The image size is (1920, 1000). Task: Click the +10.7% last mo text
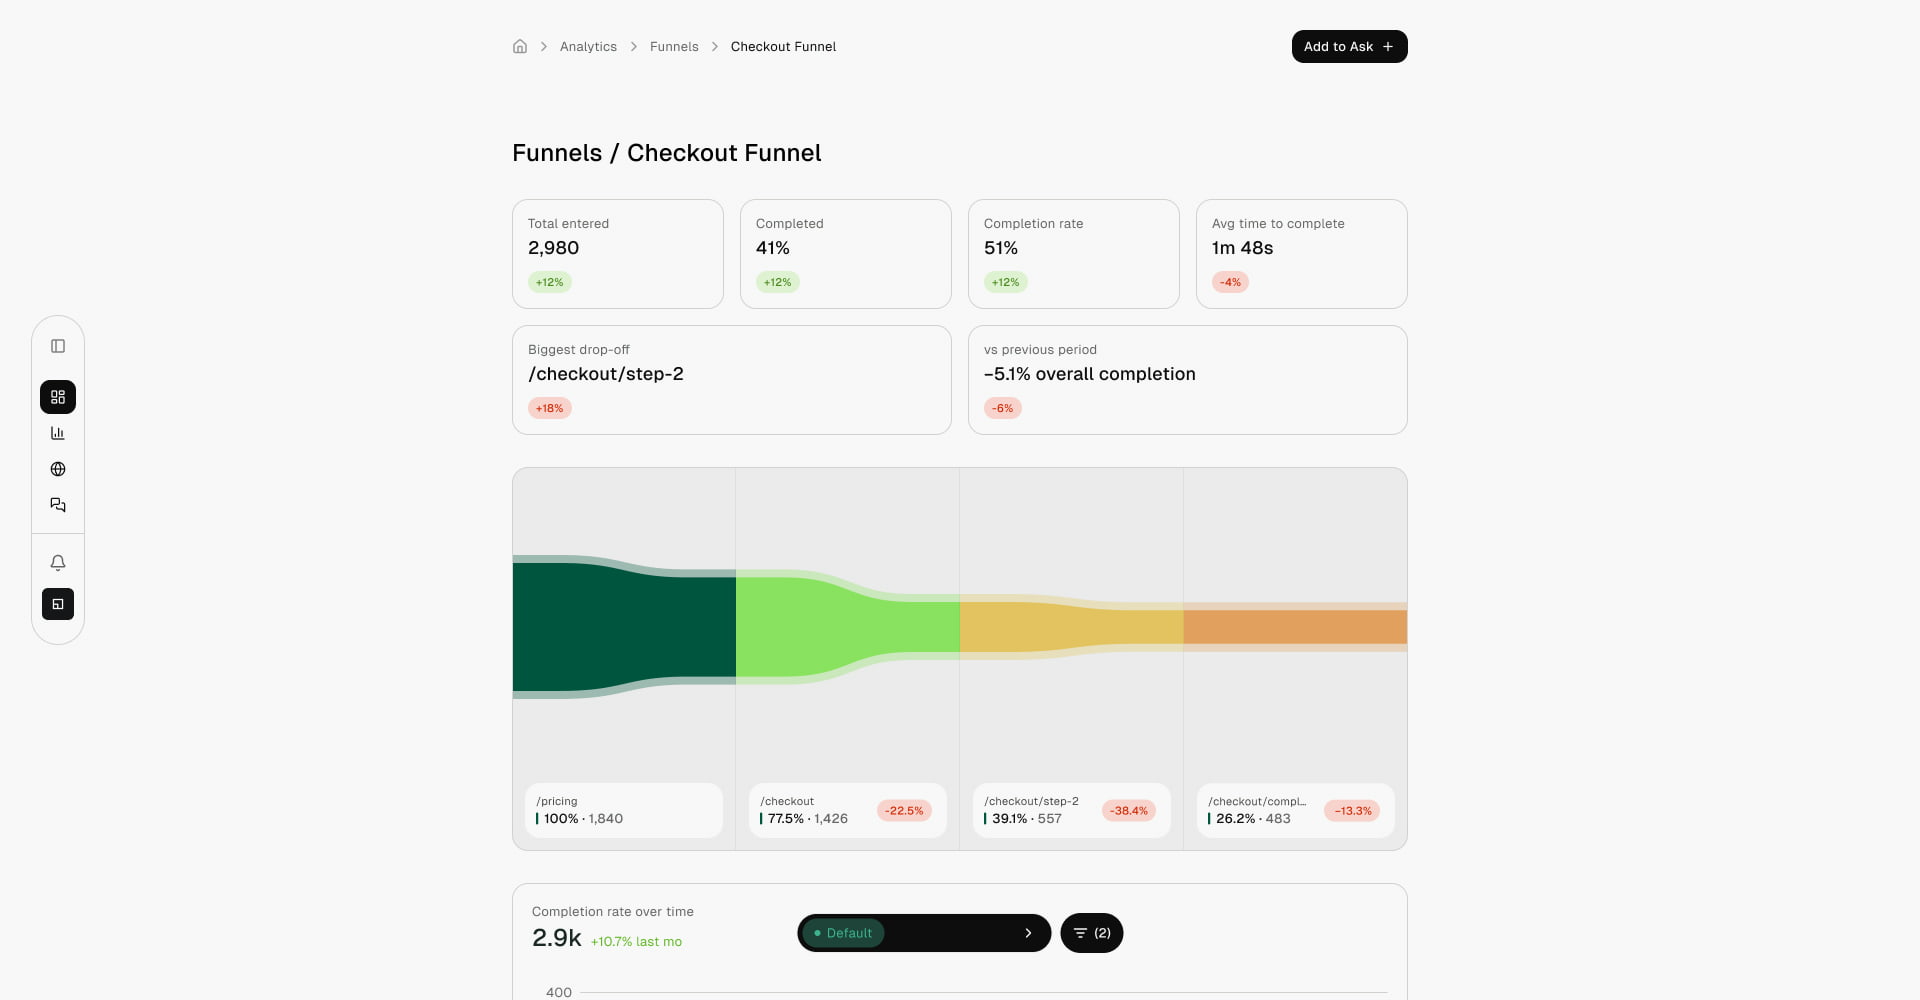point(636,942)
